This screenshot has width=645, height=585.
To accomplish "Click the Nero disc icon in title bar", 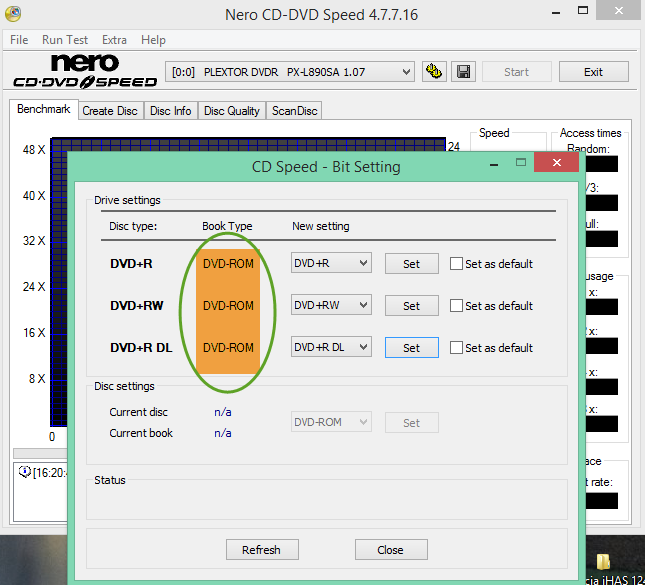I will pyautogui.click(x=13, y=14).
